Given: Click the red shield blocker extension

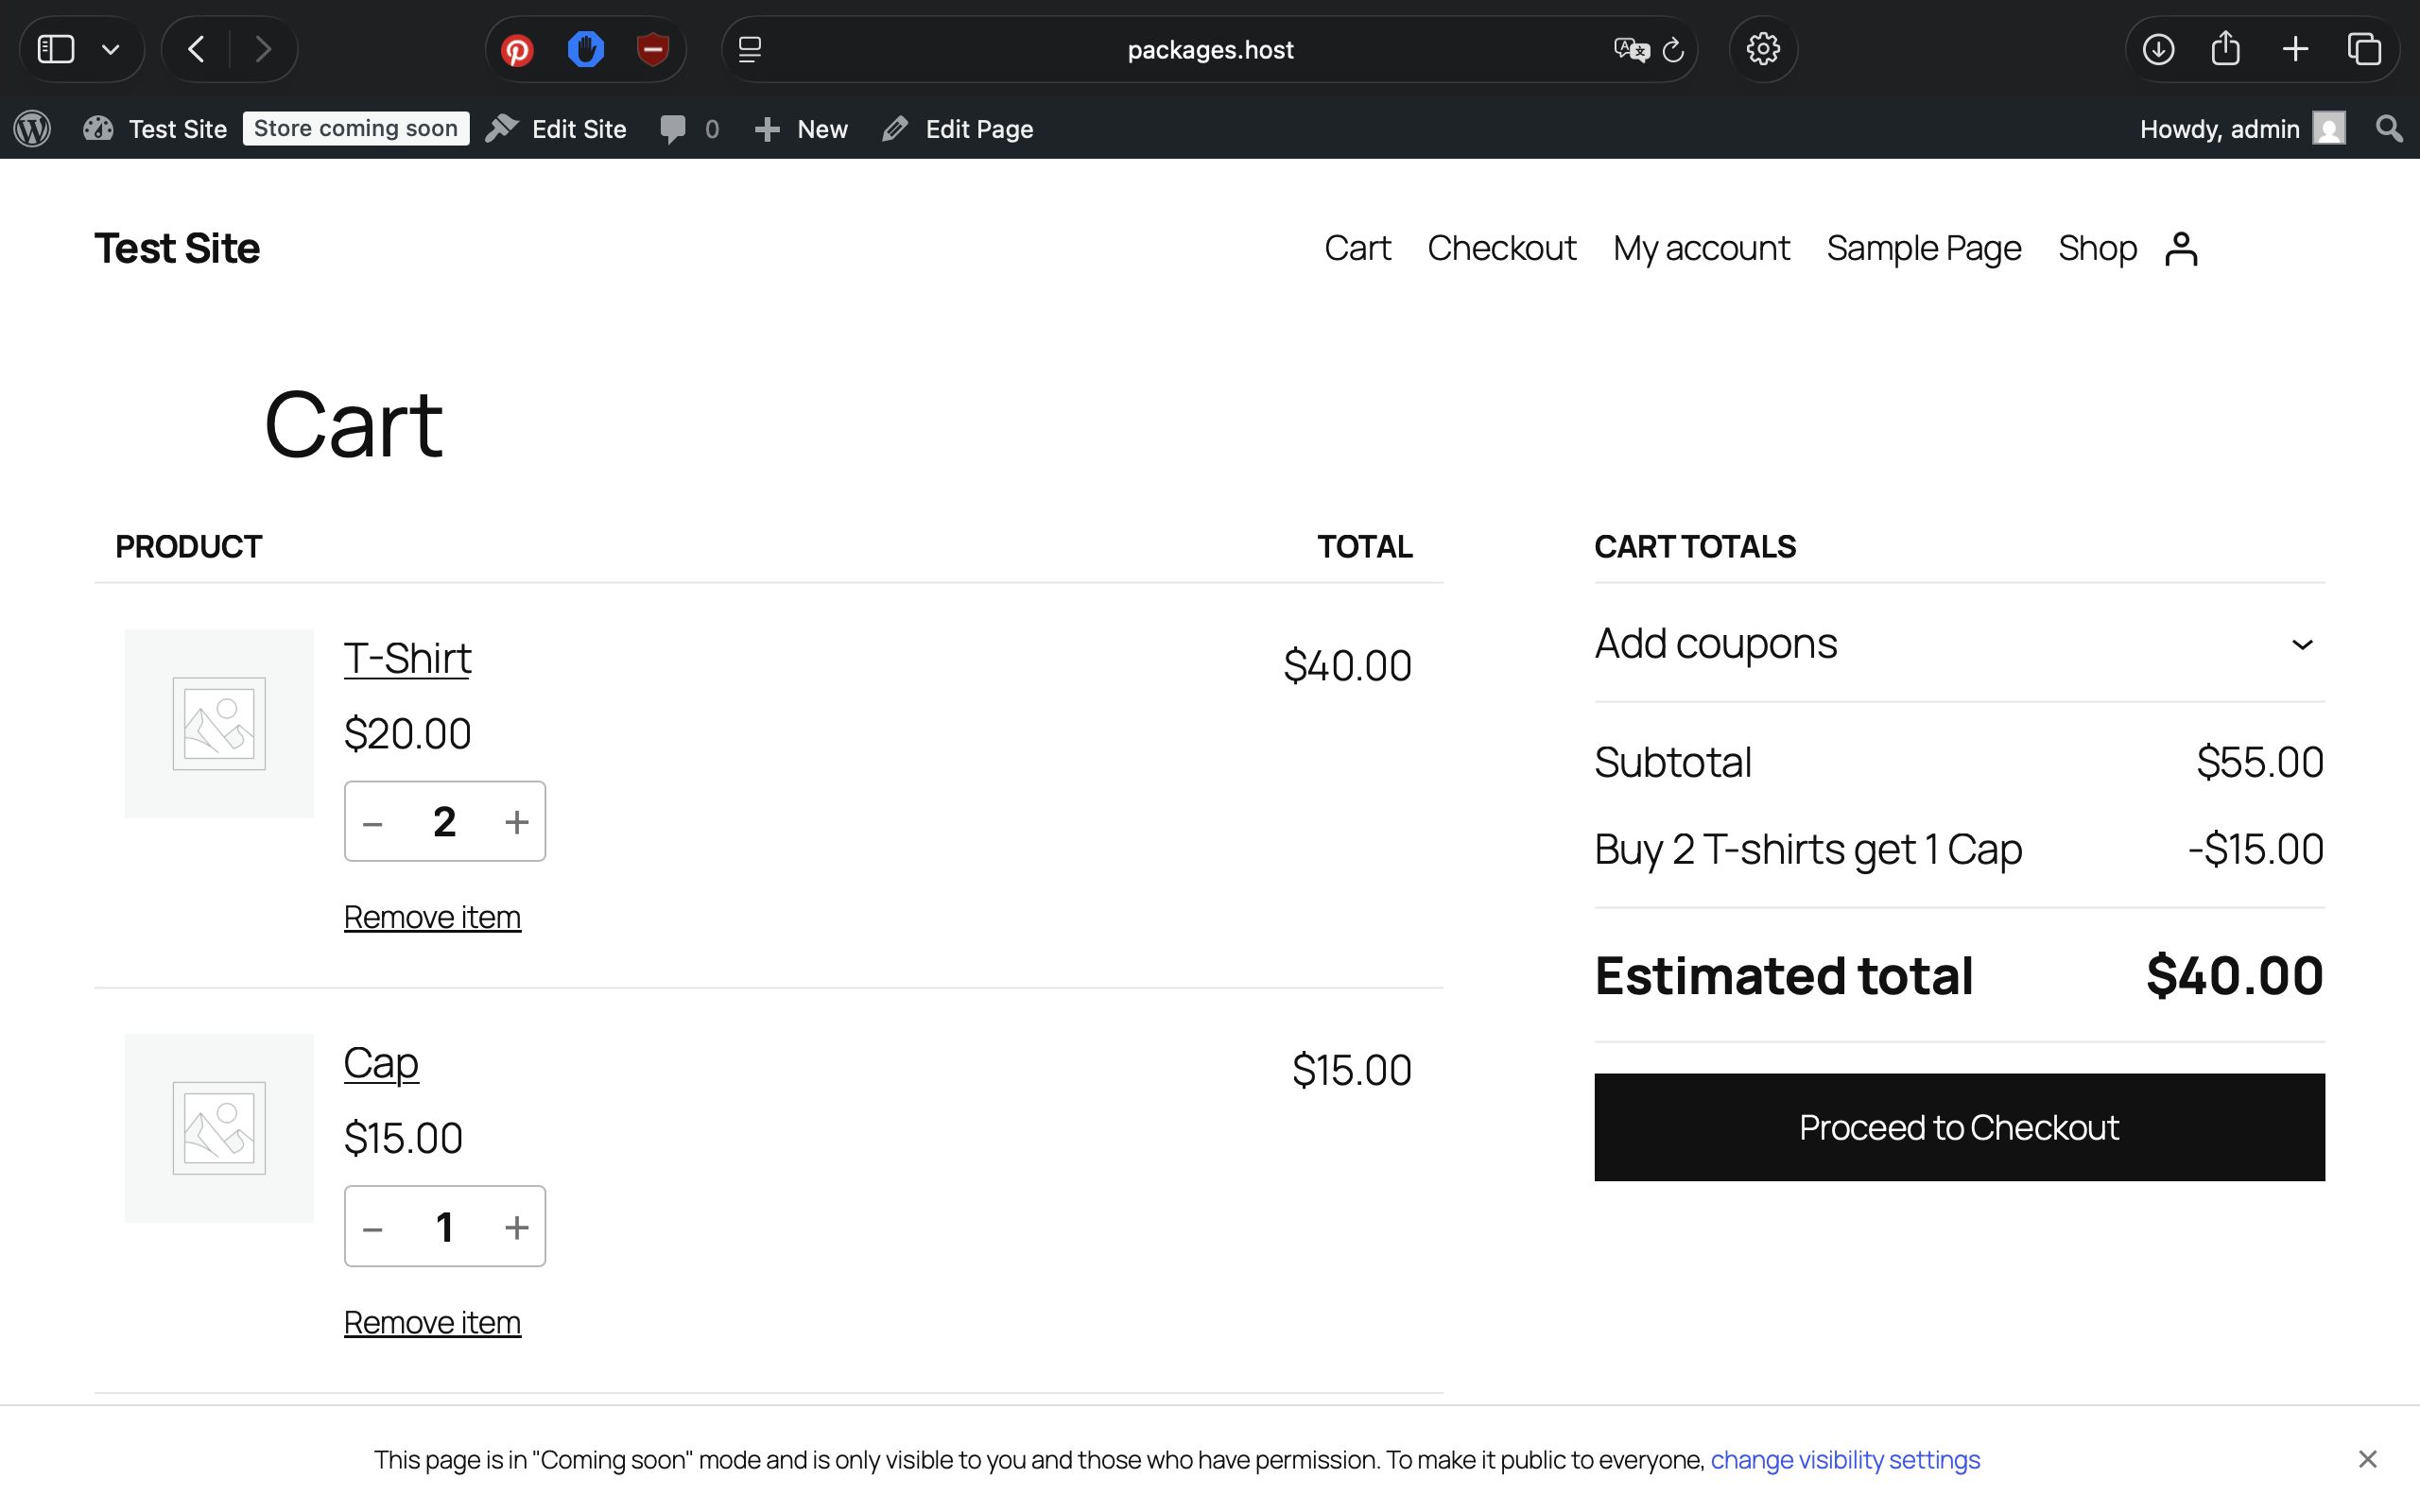Looking at the screenshot, I should (652, 50).
